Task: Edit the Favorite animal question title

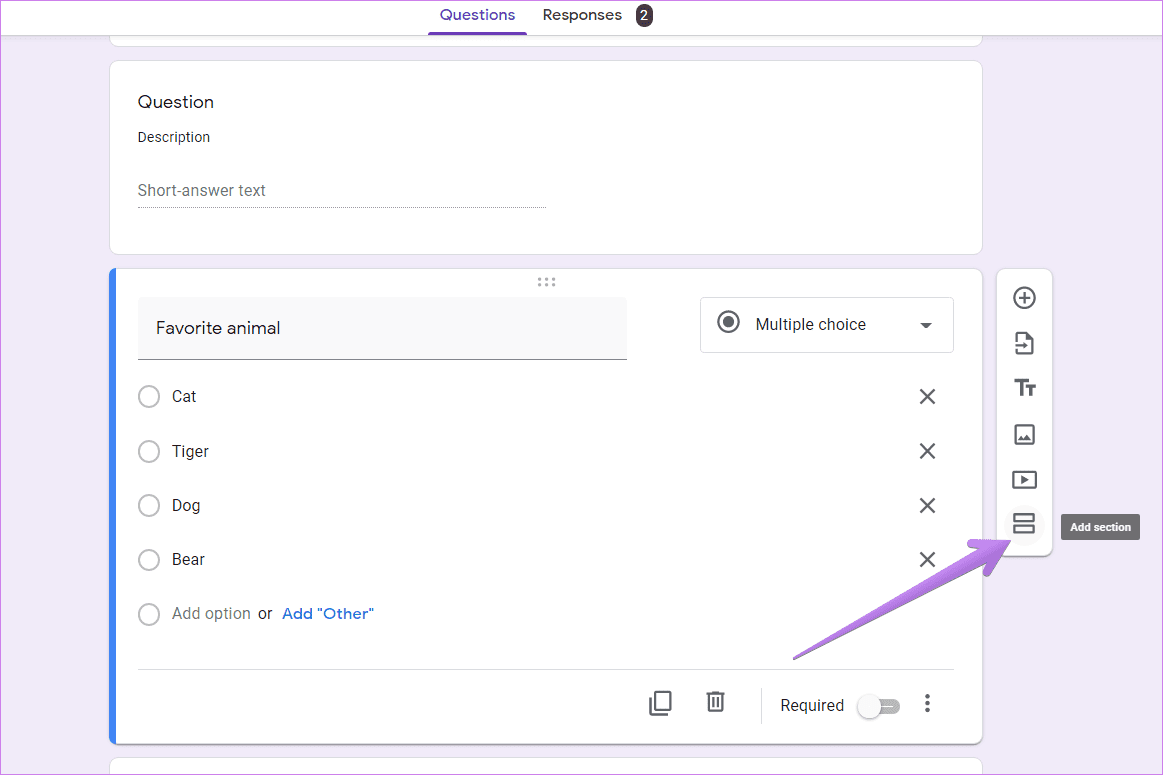Action: pos(382,329)
